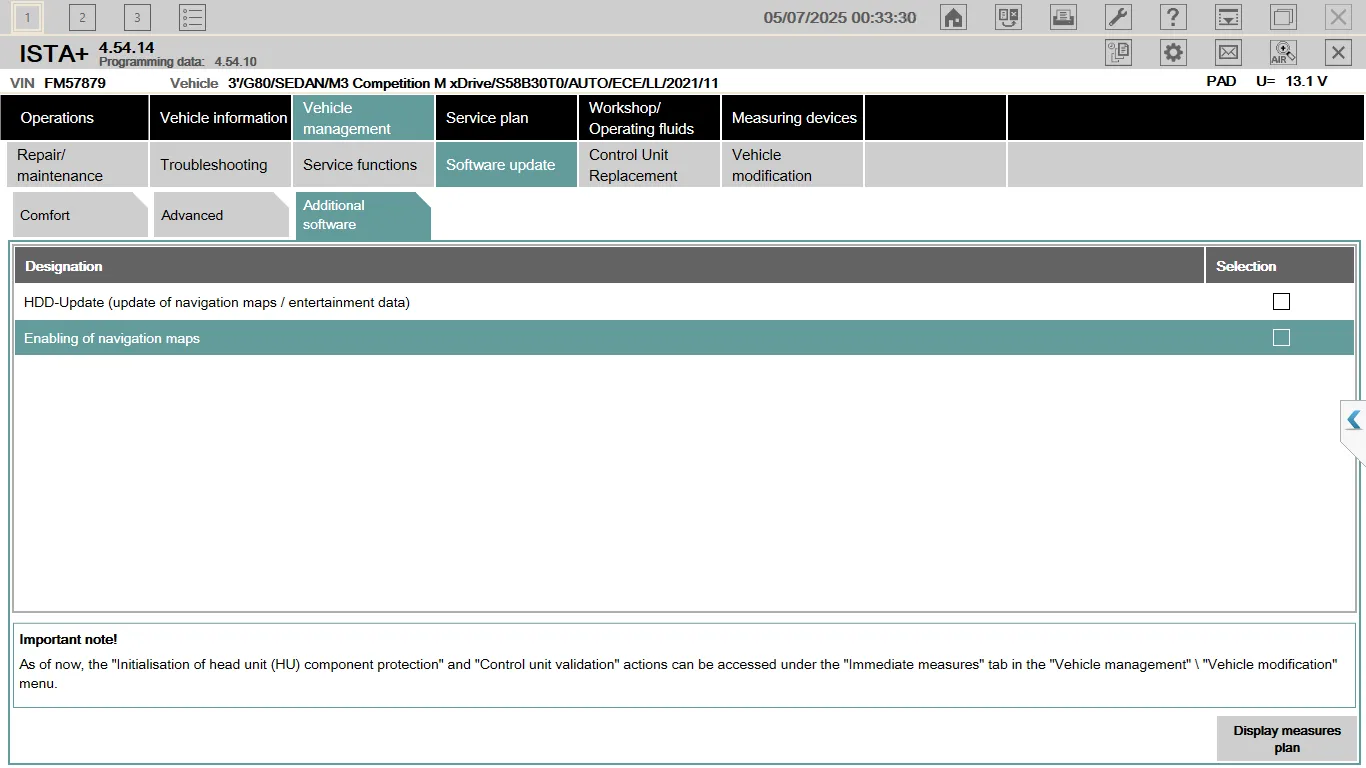Go to the home screen icon
Screen dimensions: 1366x768
[x=953, y=17]
